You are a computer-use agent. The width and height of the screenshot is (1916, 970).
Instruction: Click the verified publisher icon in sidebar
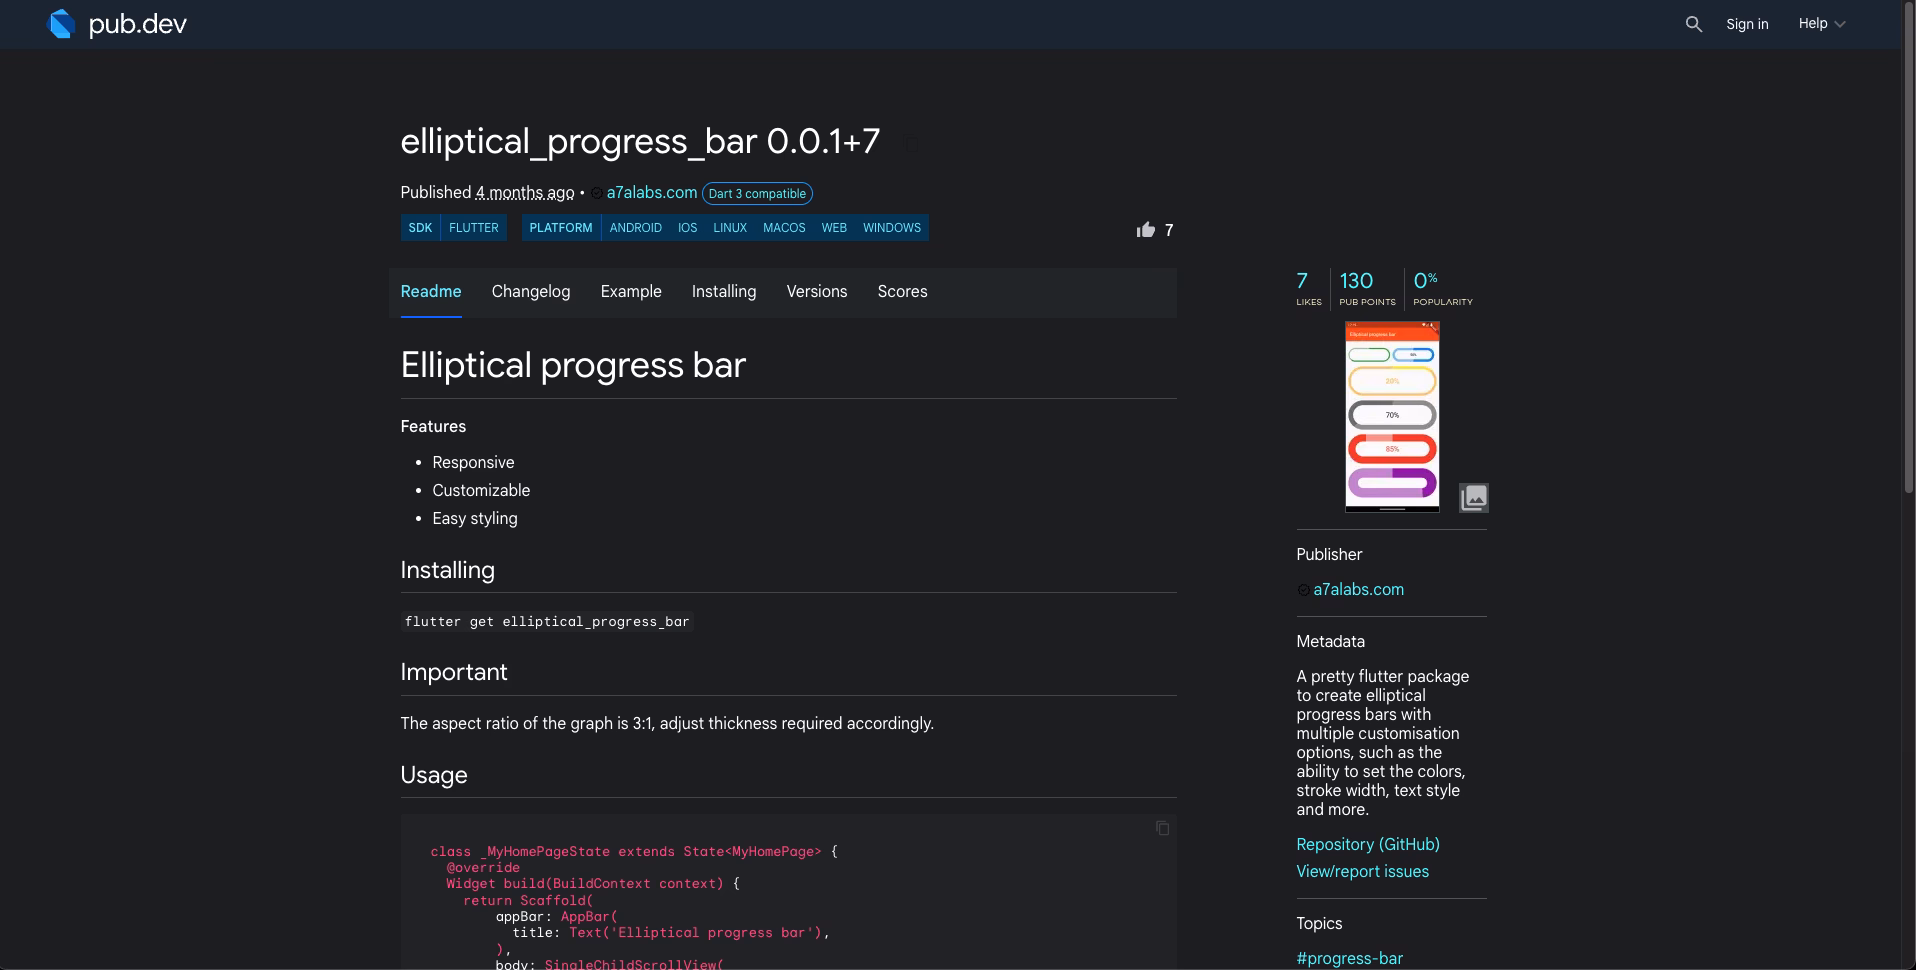[x=1303, y=591]
